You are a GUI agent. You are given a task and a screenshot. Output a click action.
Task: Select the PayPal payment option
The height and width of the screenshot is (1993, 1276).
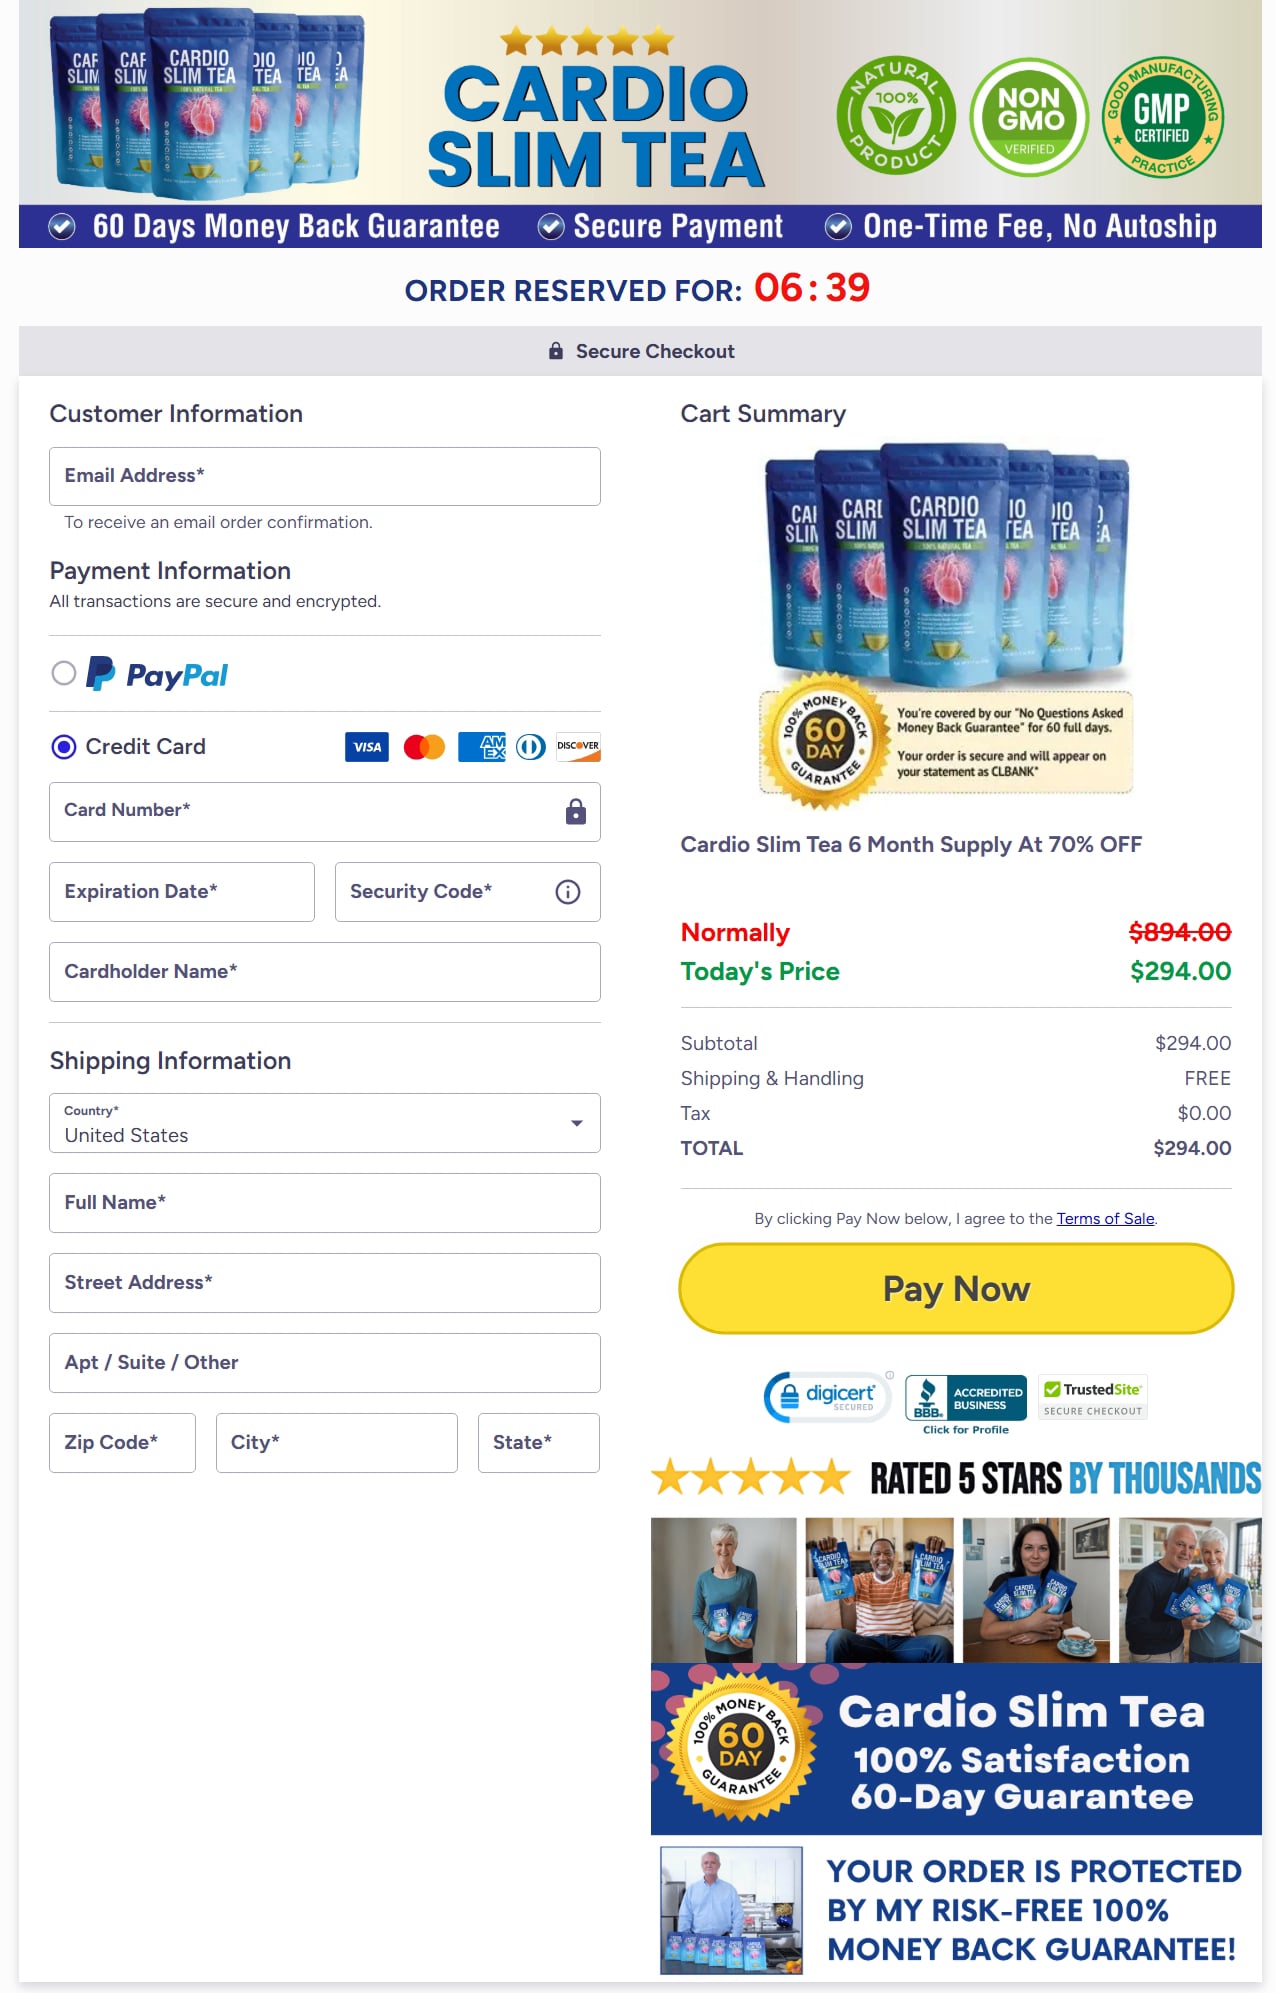[x=64, y=674]
